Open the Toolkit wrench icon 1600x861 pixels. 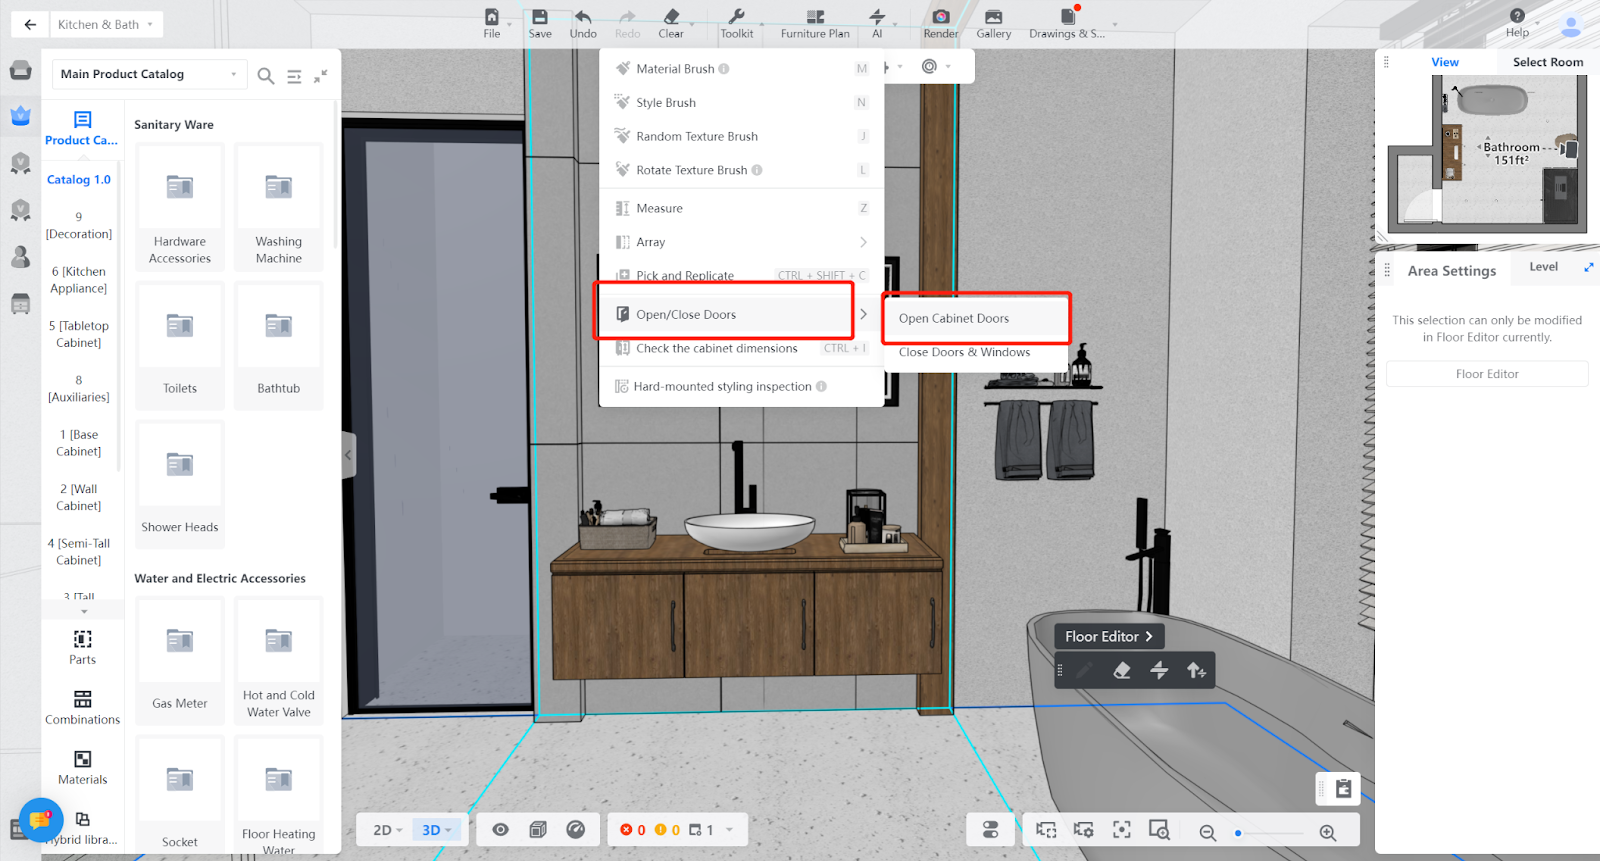[736, 17]
